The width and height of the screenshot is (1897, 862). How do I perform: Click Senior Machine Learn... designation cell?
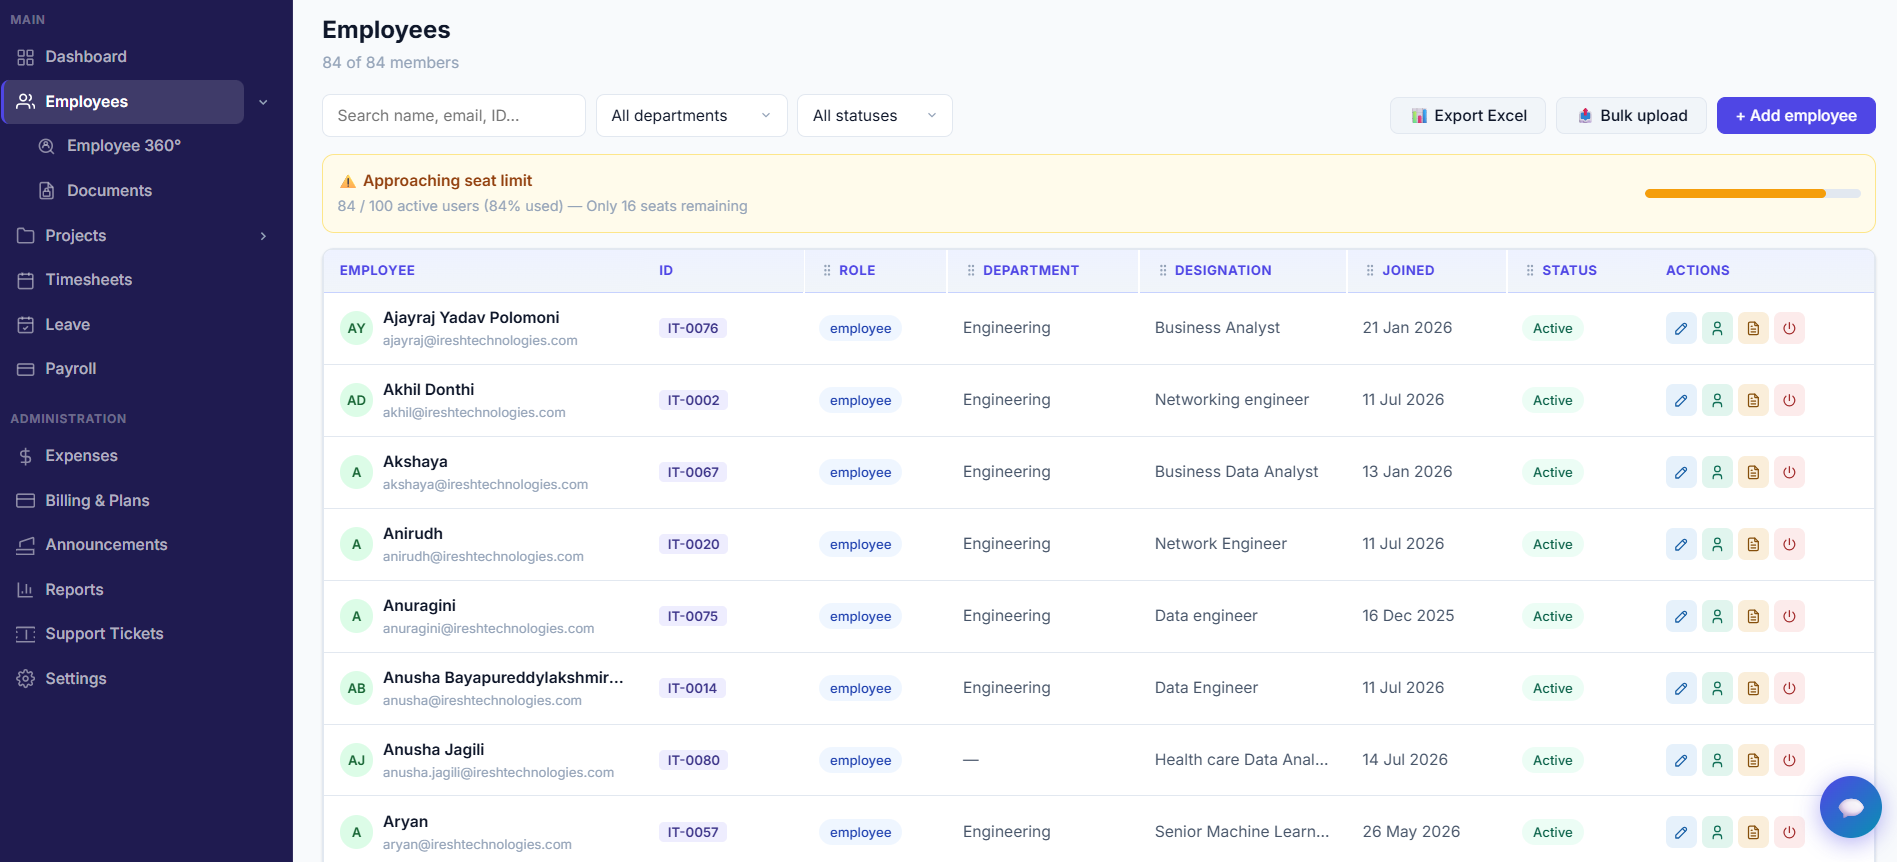coord(1242,832)
